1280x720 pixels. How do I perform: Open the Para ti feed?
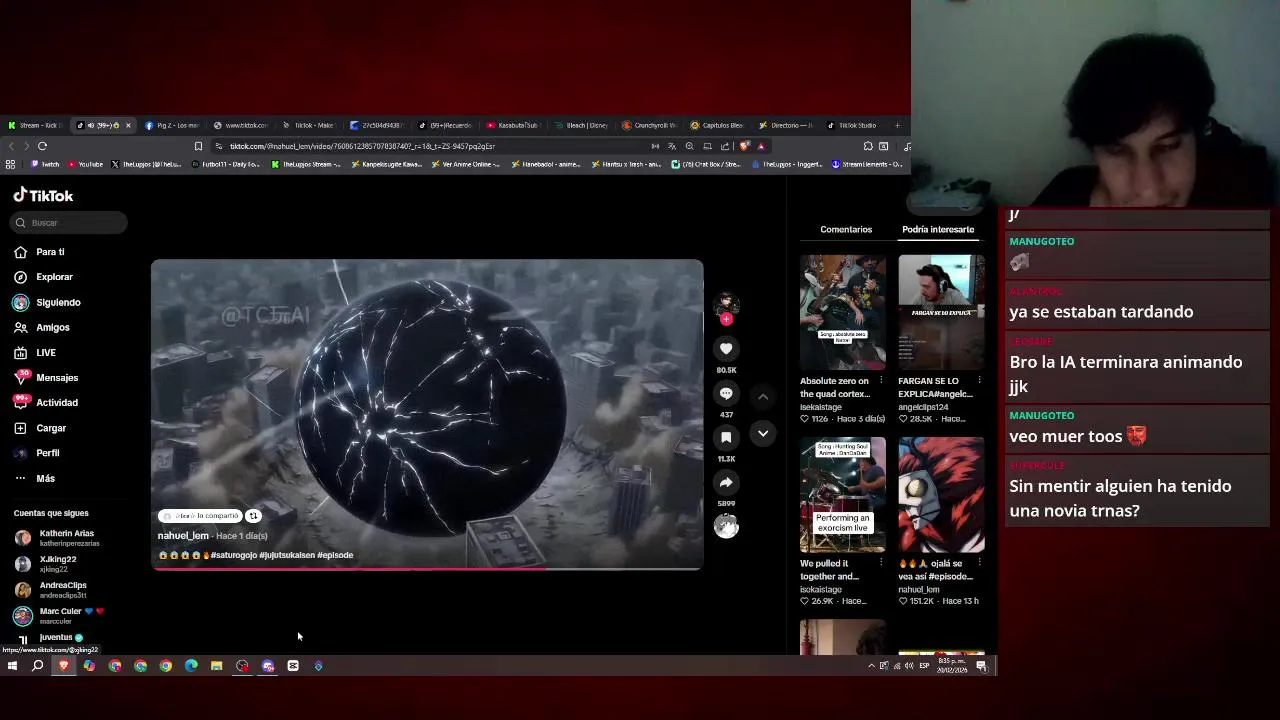point(40,252)
